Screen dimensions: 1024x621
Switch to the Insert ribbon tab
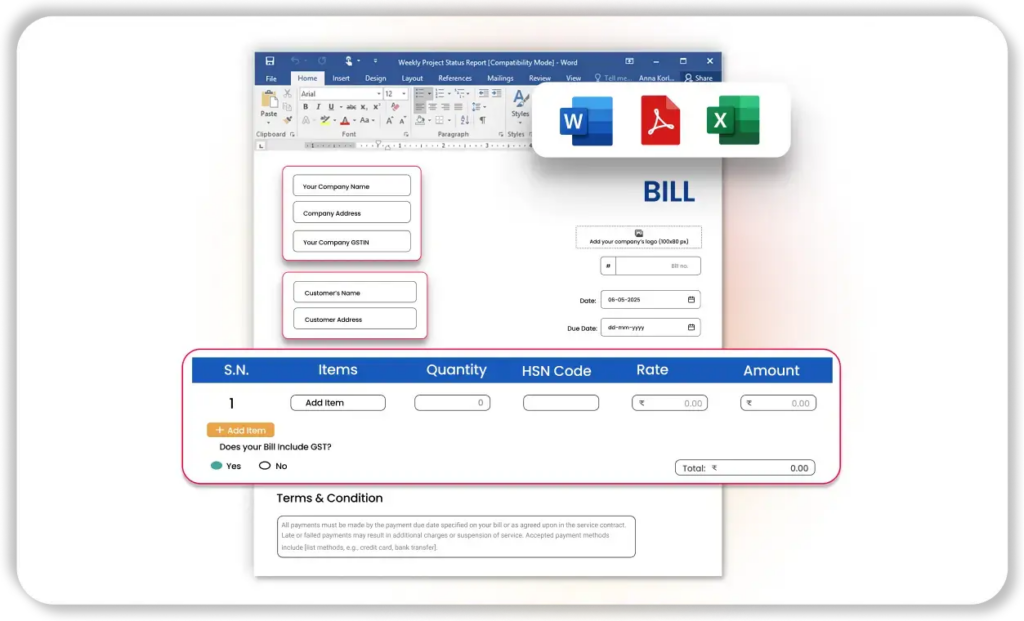tap(341, 78)
